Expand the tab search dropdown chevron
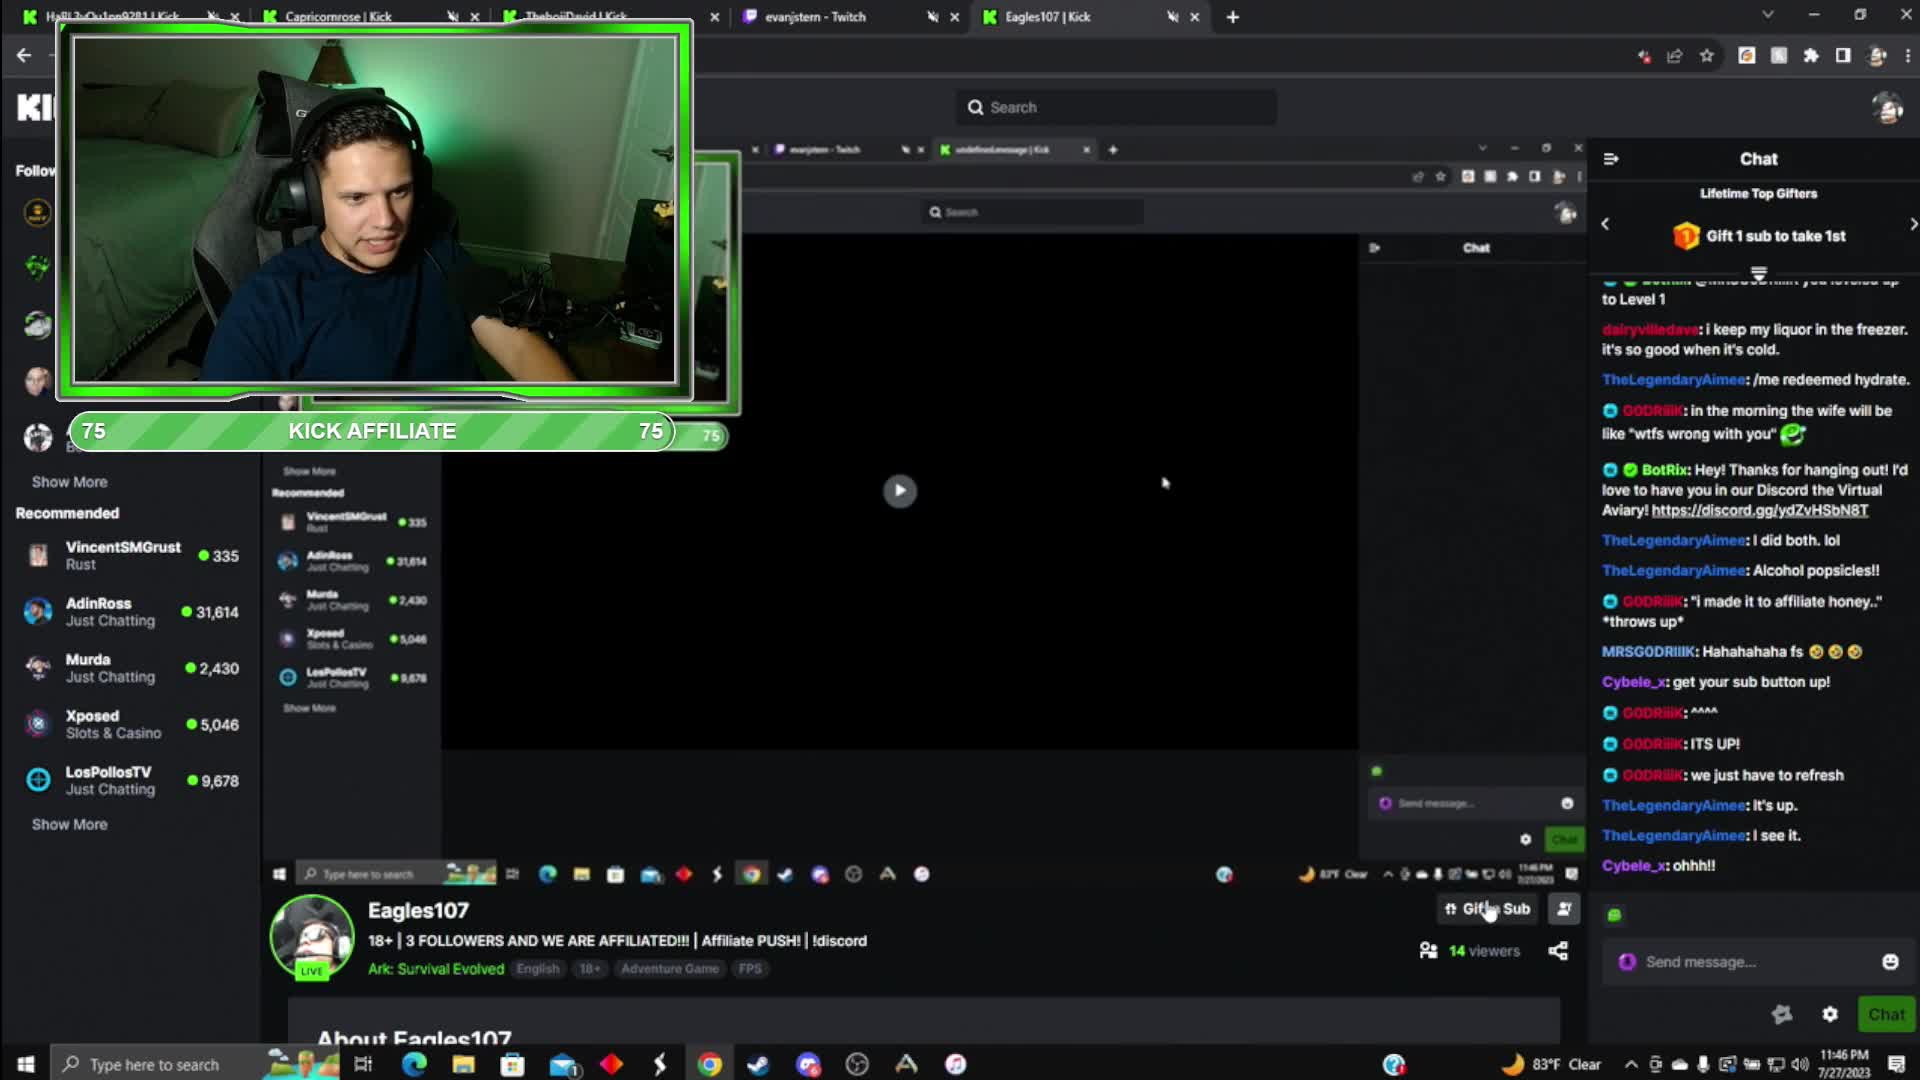This screenshot has height=1080, width=1920. coord(1768,15)
